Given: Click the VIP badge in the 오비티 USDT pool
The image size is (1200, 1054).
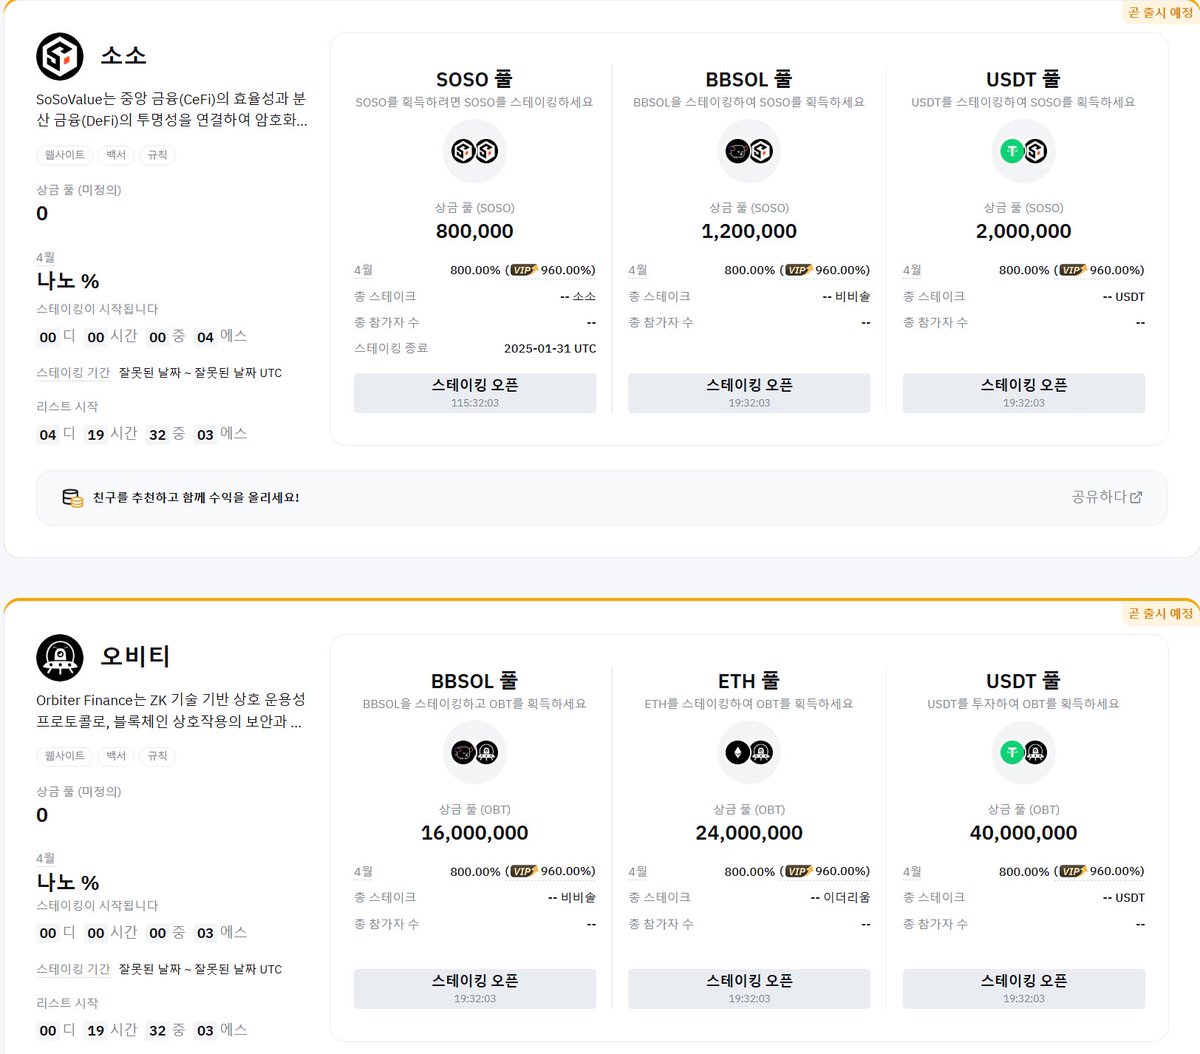Looking at the screenshot, I should pos(1072,871).
